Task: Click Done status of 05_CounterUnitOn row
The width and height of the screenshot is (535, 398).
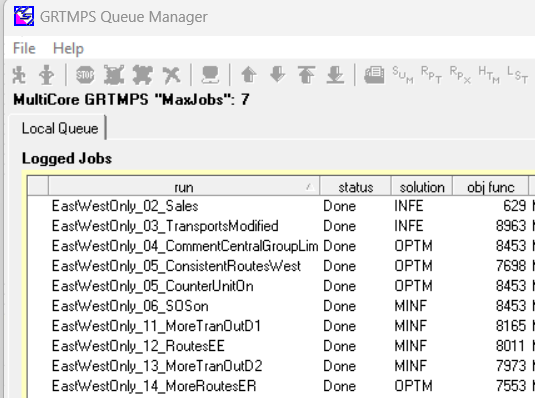Action: pos(339,286)
